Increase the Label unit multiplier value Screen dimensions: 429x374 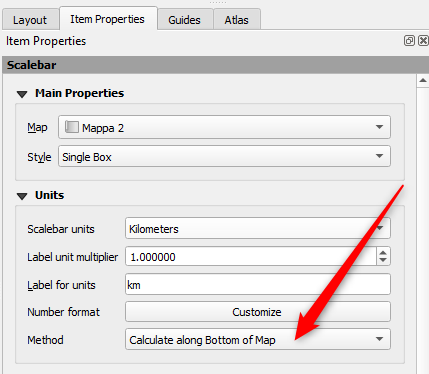pos(383,253)
